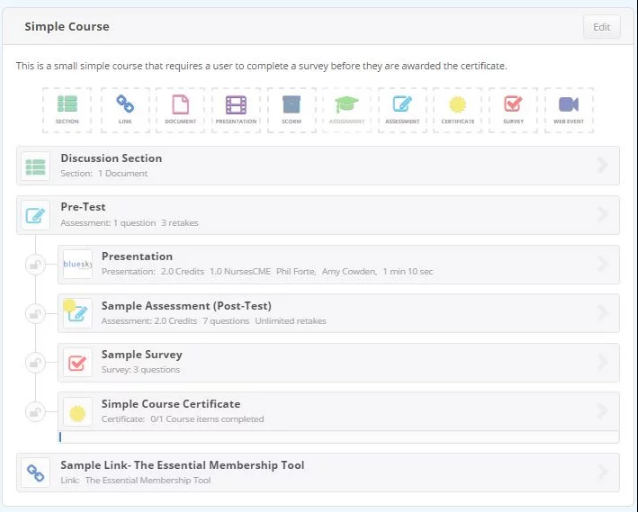The height and width of the screenshot is (512, 638).
Task: Select the Certificate item type icon
Action: [458, 109]
